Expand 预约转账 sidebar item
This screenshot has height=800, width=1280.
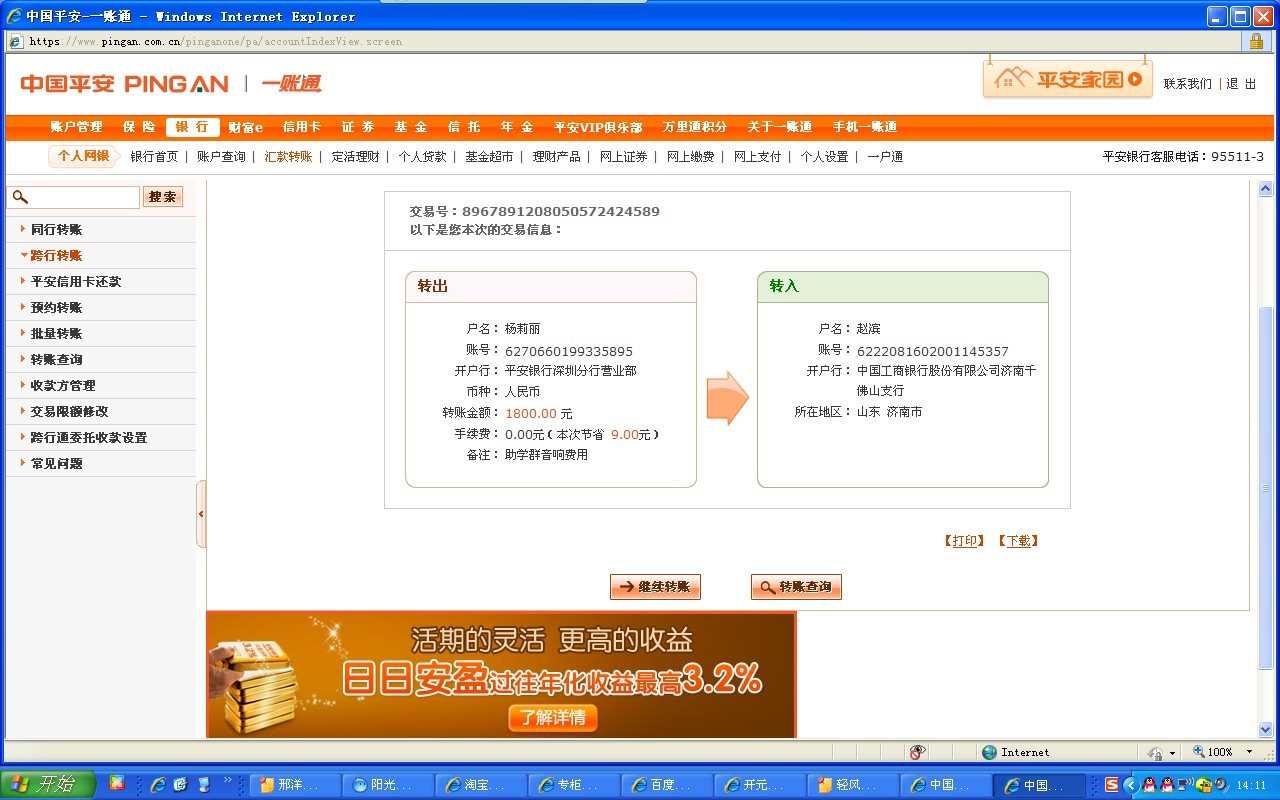click(x=56, y=308)
